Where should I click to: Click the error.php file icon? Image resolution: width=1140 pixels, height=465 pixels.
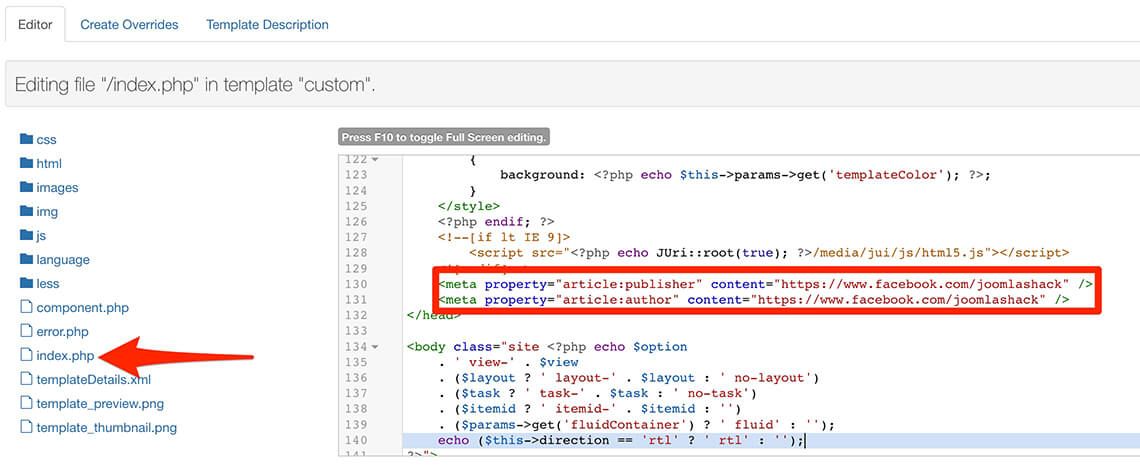[27, 331]
